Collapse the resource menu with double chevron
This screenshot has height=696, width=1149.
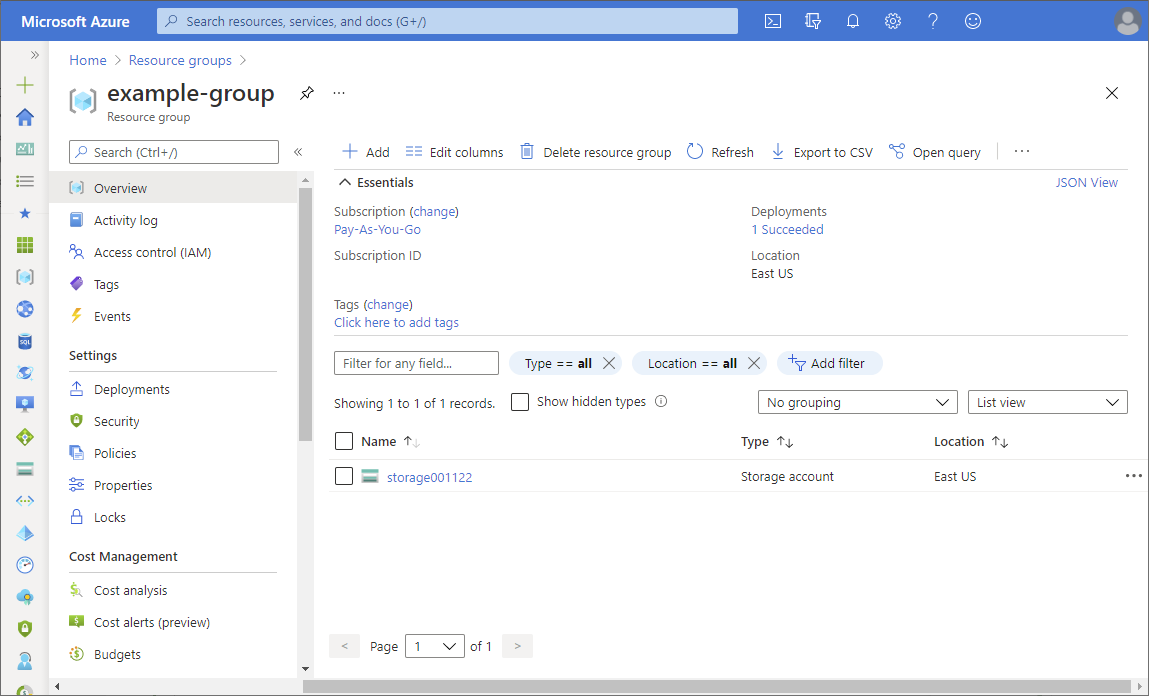click(298, 152)
